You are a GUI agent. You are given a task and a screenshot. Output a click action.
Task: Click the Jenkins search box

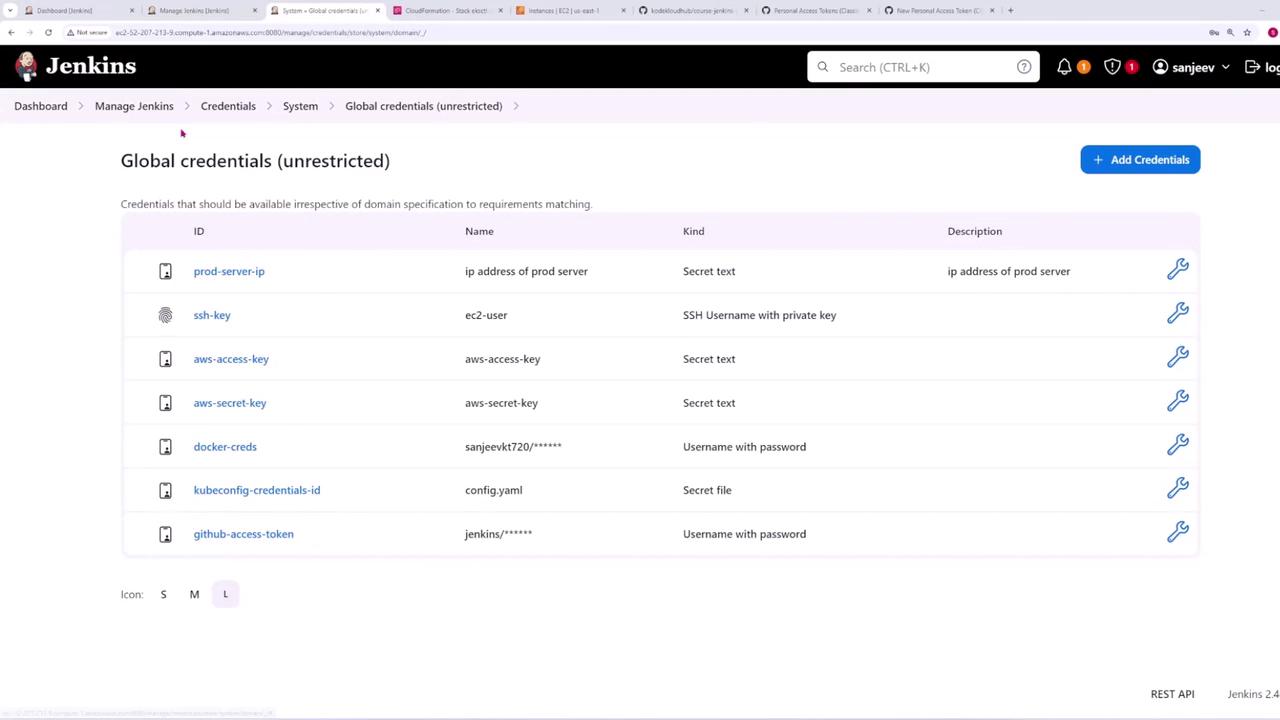[923, 67]
